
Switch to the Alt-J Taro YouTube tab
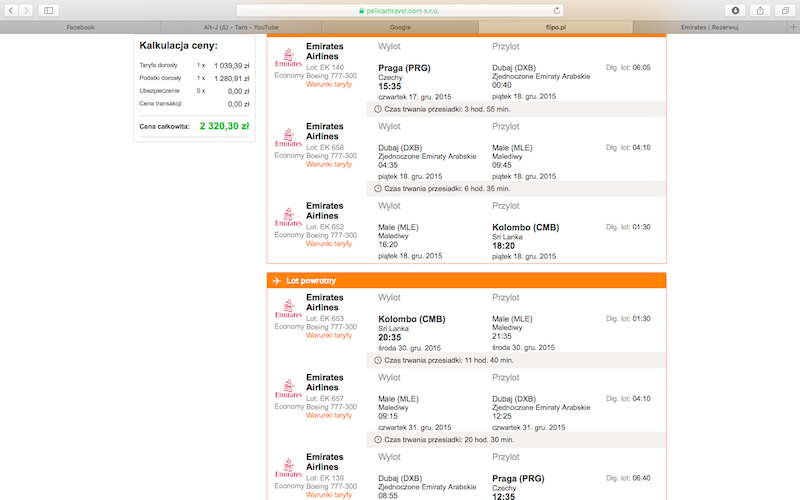[241, 27]
